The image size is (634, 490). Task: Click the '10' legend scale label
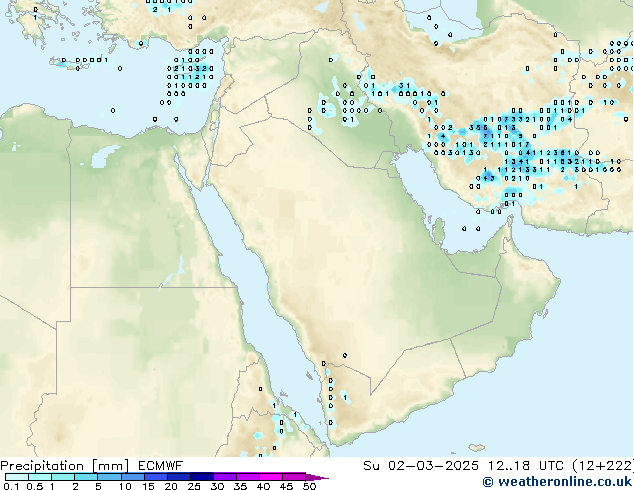[x=125, y=486]
